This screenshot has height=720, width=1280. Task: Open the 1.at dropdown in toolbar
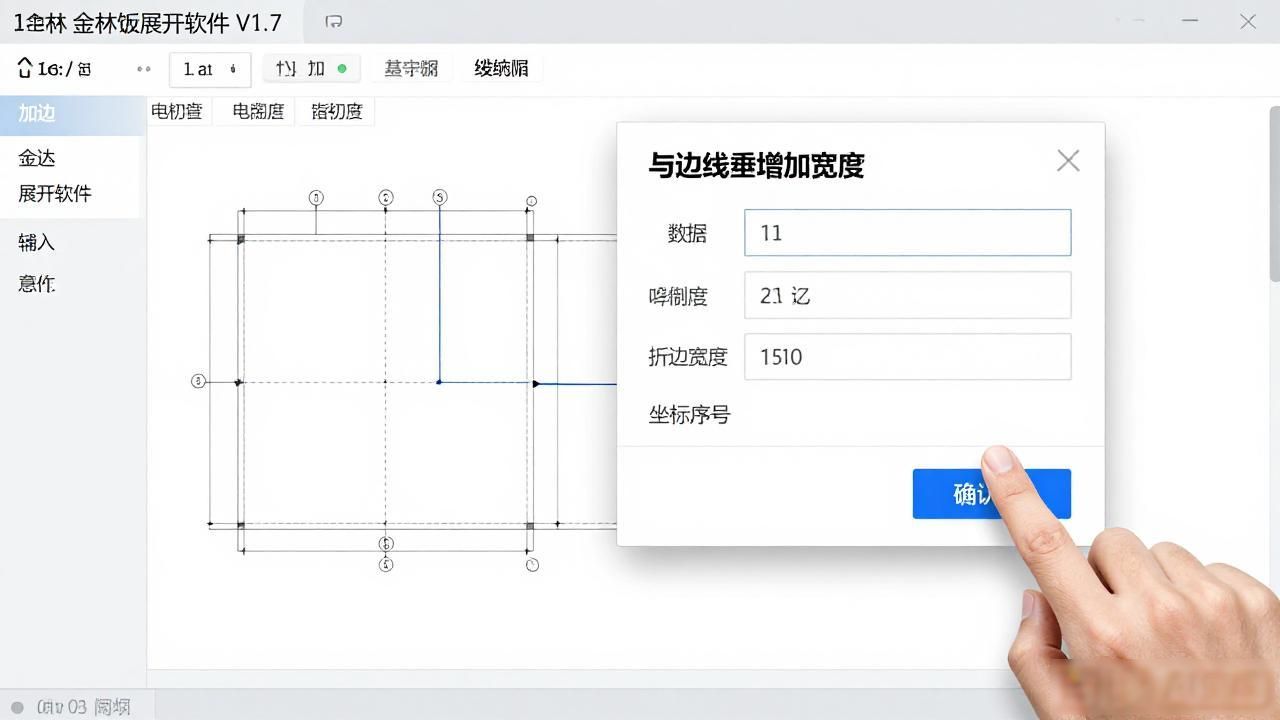[x=210, y=69]
